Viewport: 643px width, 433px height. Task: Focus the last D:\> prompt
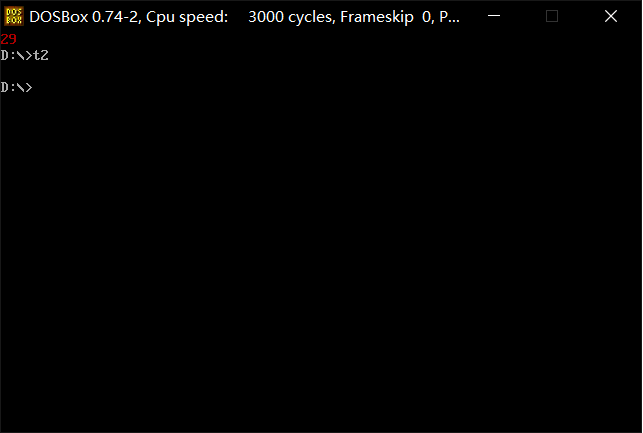[16, 87]
